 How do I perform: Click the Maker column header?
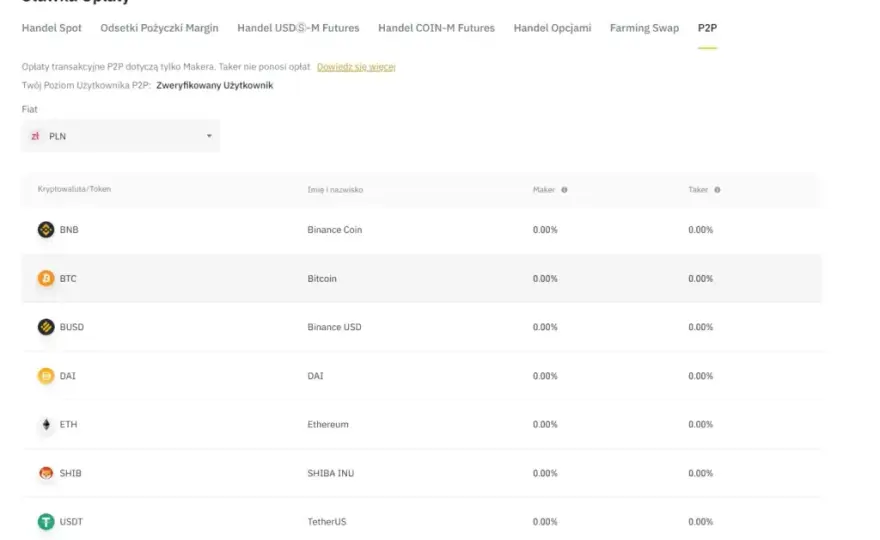pos(543,190)
